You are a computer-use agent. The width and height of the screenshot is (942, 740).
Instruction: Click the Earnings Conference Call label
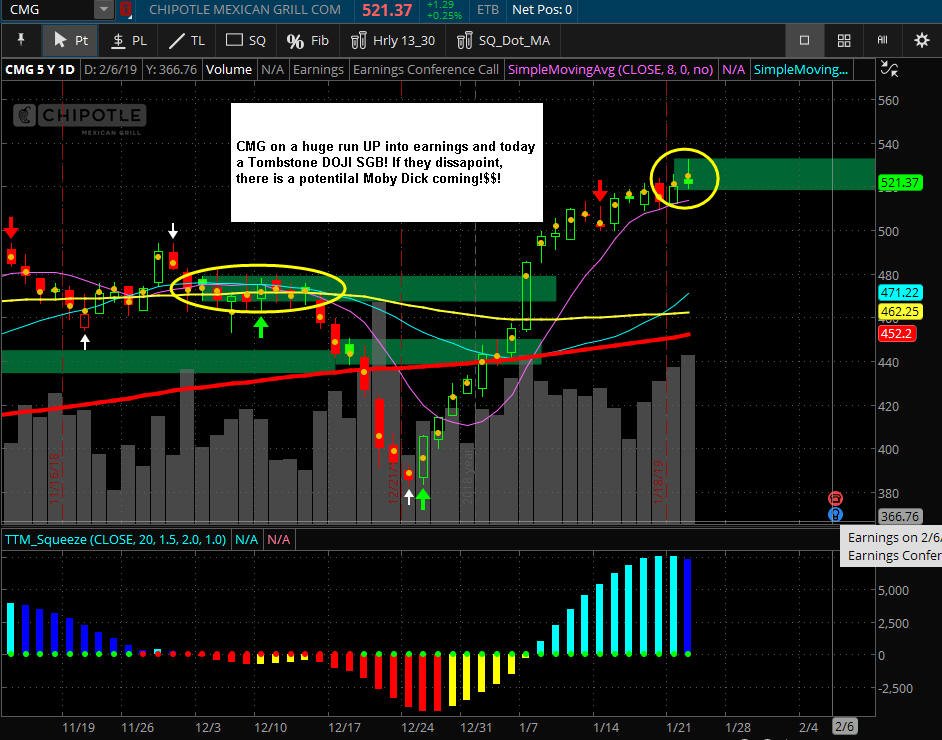[x=426, y=70]
